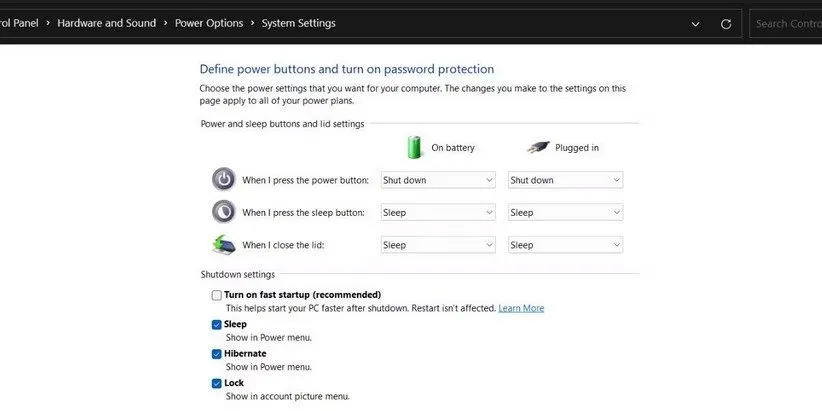822x411 pixels.
Task: Open close the lid On battery dropdown
Action: [x=438, y=244]
